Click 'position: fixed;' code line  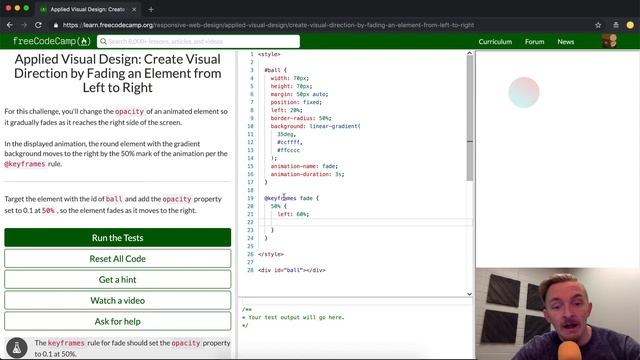pyautogui.click(x=296, y=102)
